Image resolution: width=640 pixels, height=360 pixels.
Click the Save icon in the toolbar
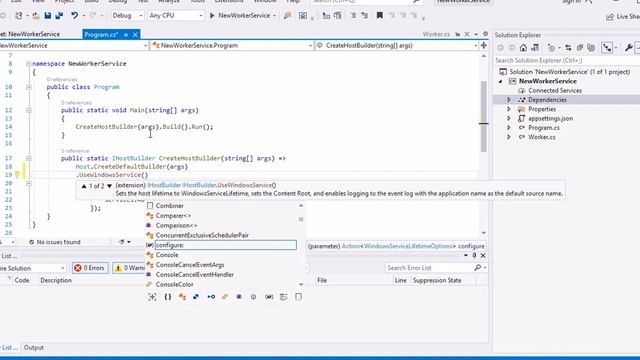pyautogui.click(x=48, y=16)
